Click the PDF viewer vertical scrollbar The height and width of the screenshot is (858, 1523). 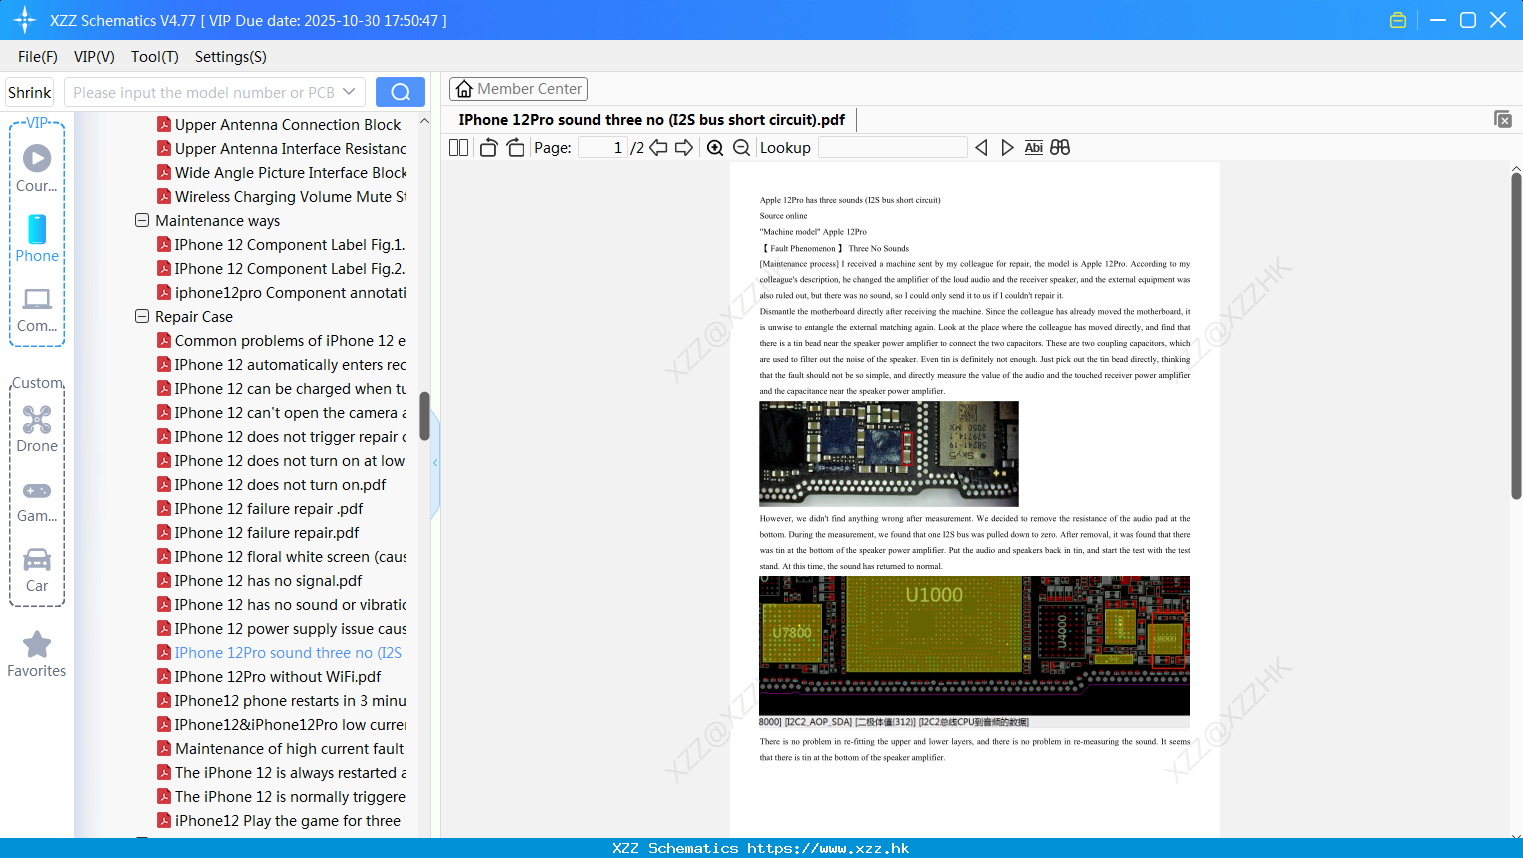point(1516,336)
